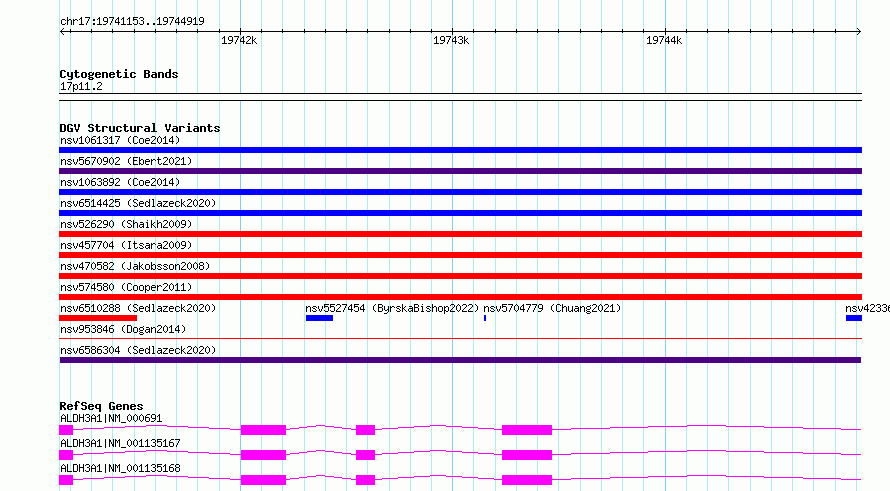Open variant label nsv5670902 (Ebert2021)

(x=126, y=161)
